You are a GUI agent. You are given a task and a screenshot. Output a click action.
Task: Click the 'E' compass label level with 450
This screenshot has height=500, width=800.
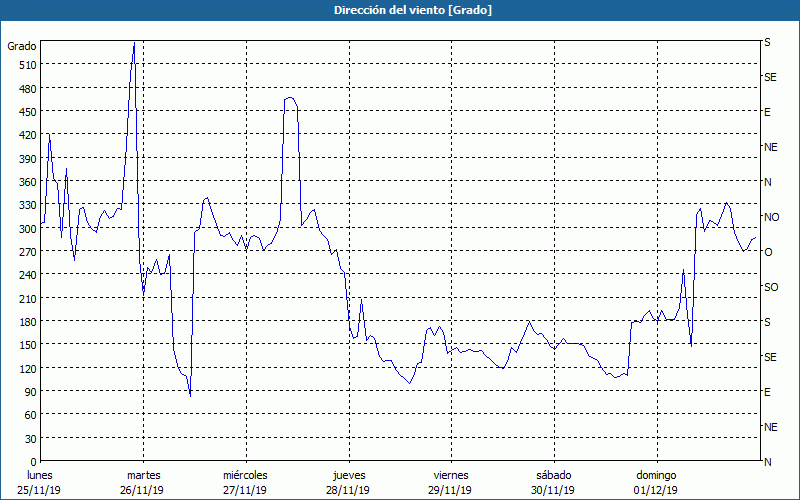pyautogui.click(x=767, y=112)
